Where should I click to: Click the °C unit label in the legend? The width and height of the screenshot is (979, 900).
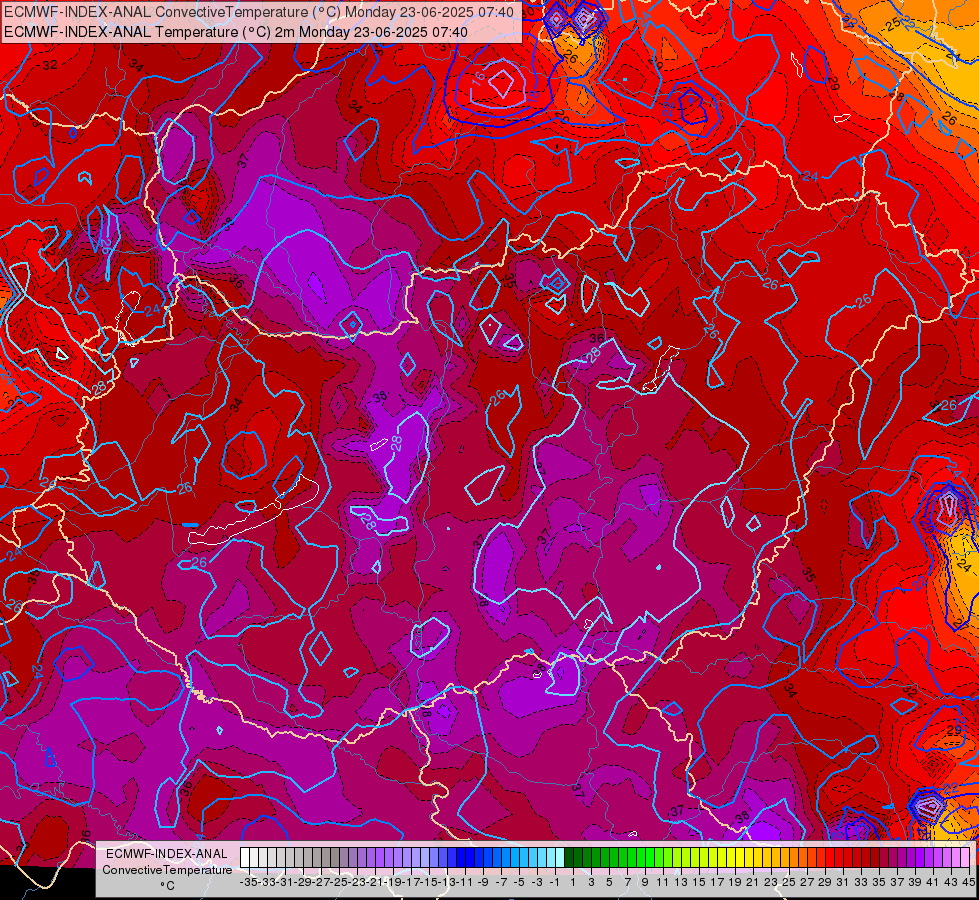(167, 886)
